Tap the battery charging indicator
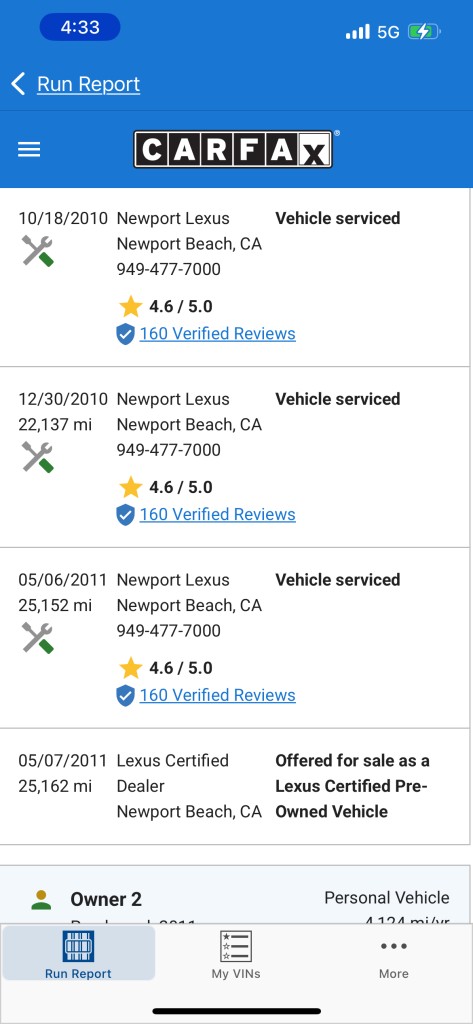 click(x=424, y=31)
